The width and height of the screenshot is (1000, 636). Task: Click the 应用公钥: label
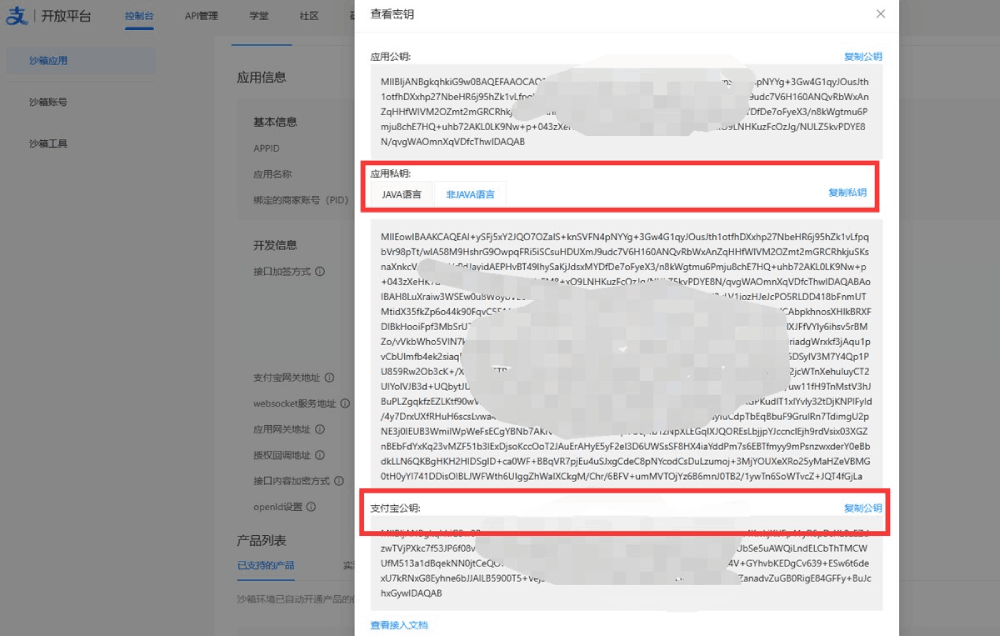click(x=390, y=56)
